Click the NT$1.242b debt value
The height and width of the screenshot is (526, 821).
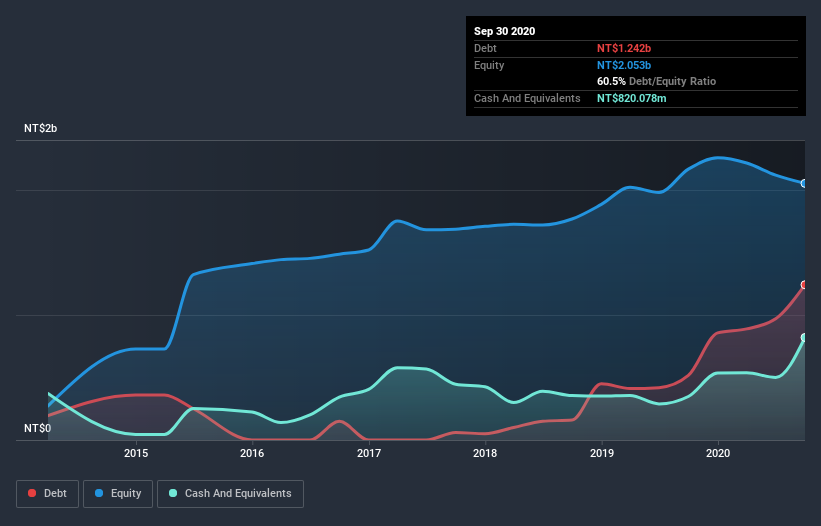624,48
